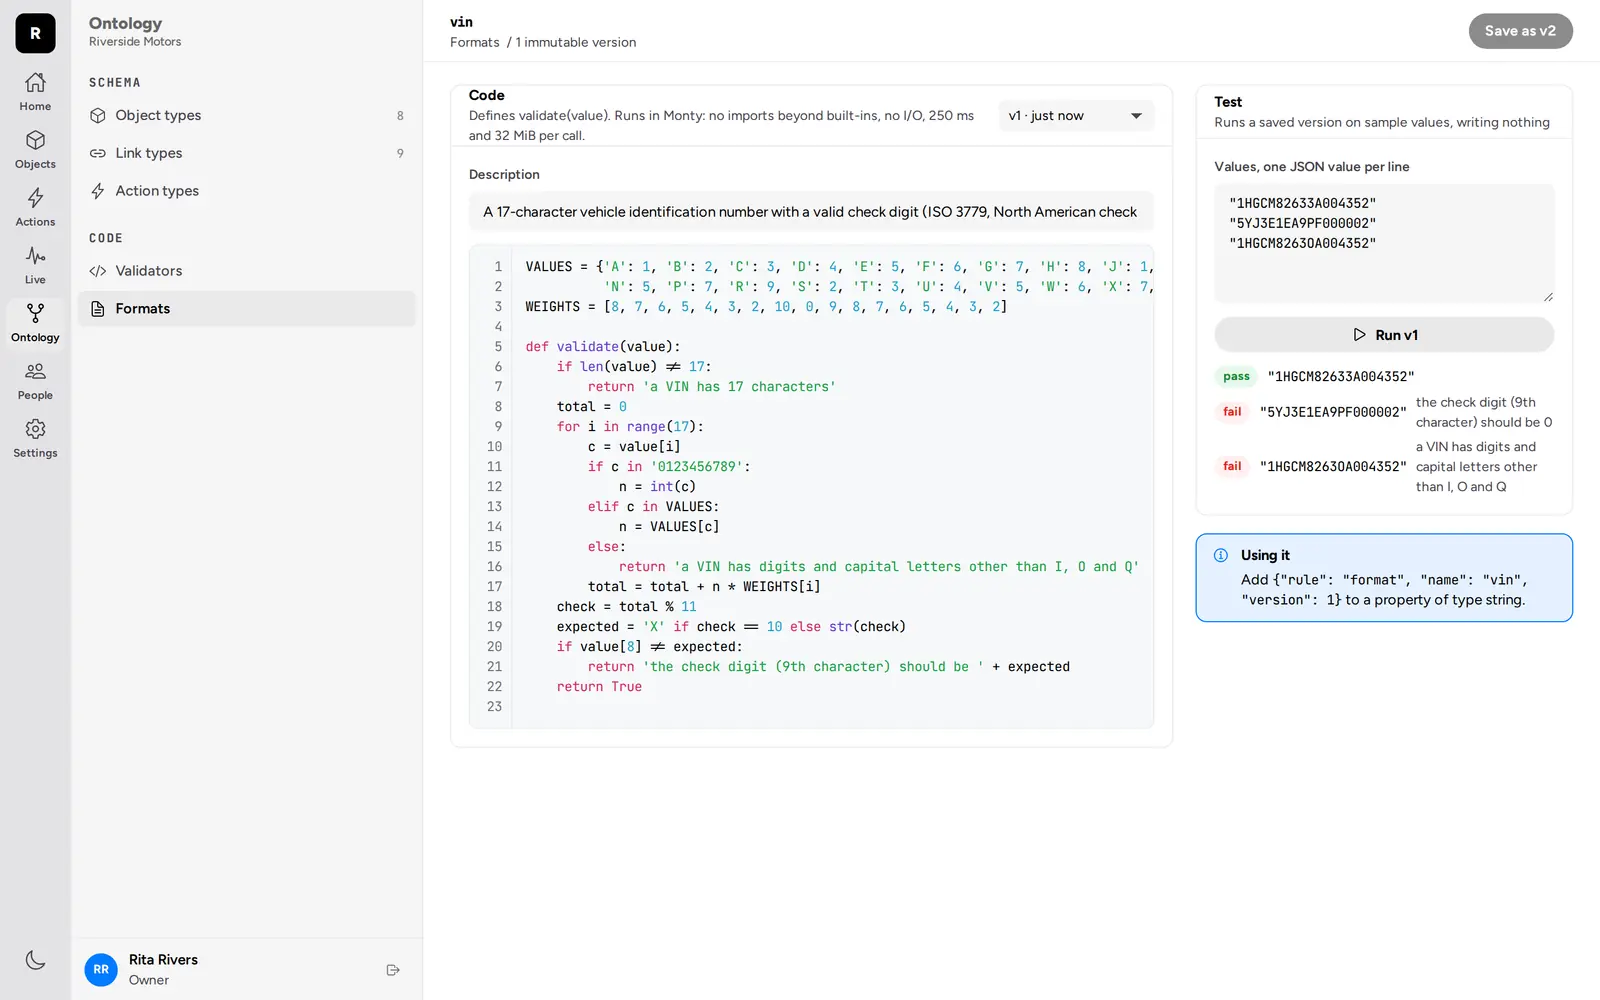
Task: Open Link types in schema list
Action: tap(246, 153)
